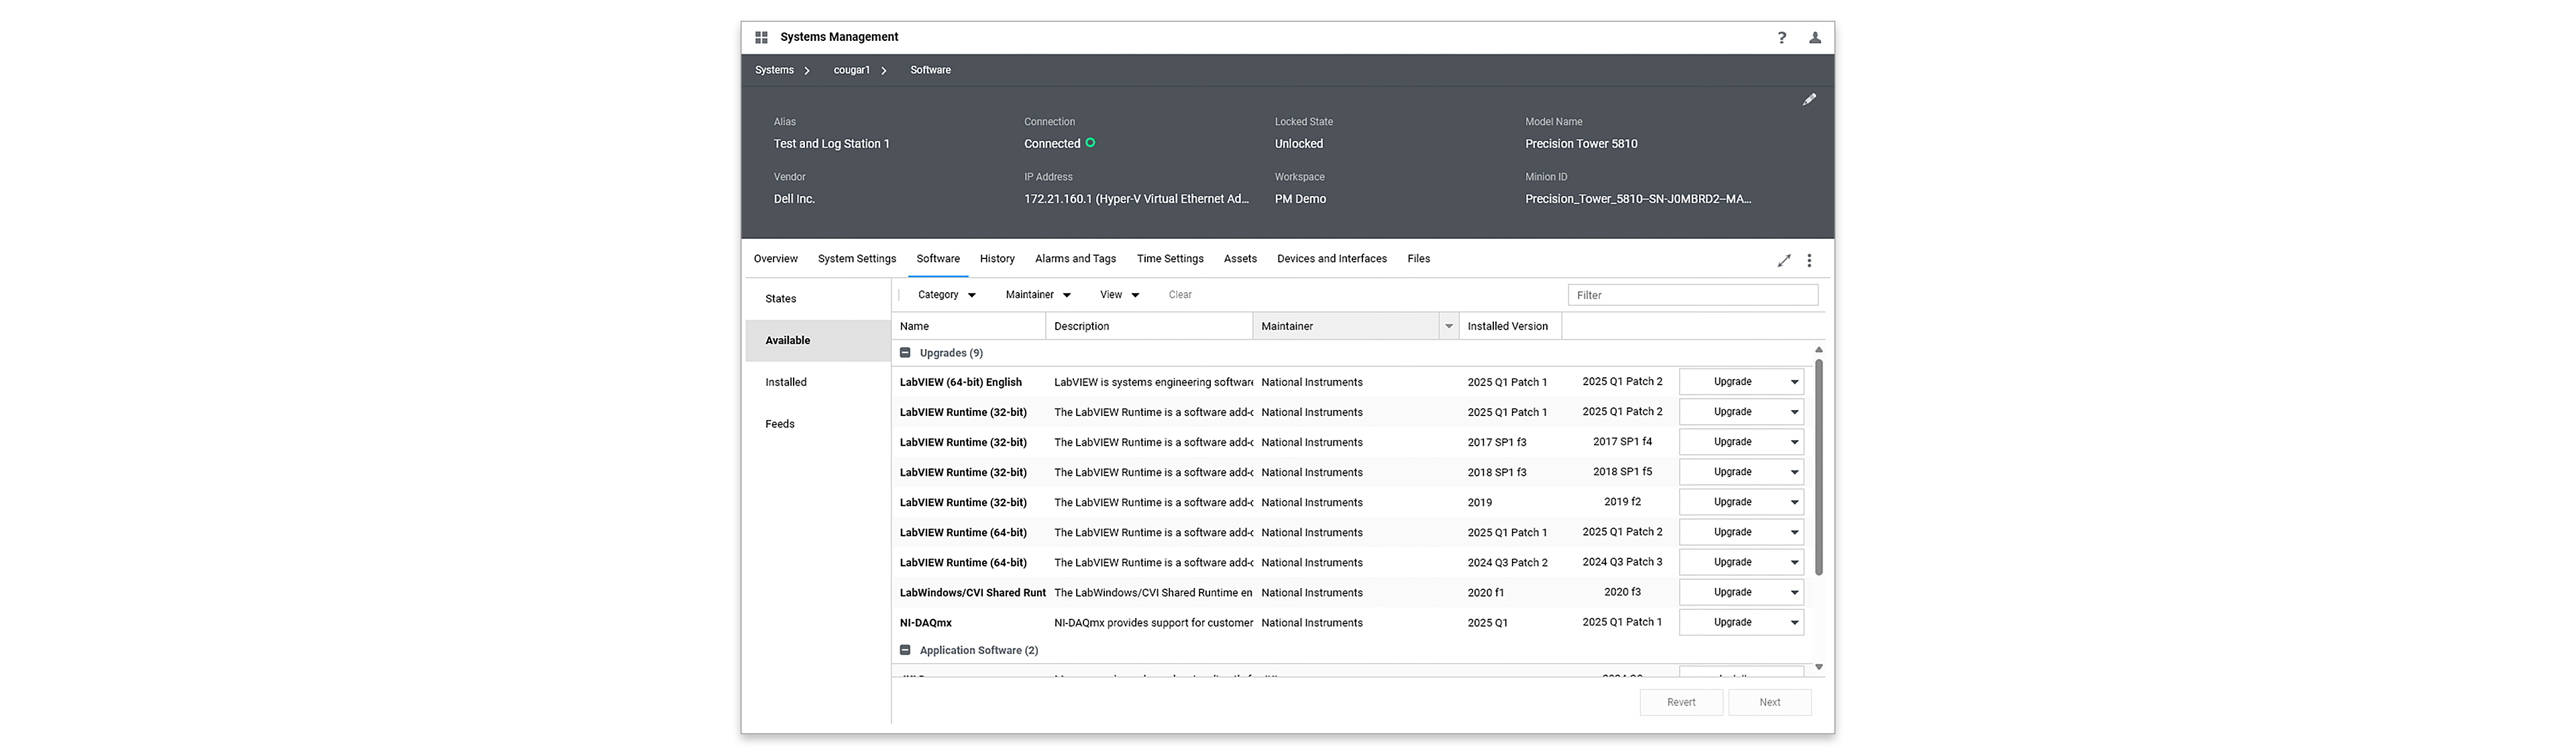This screenshot has width=2576, height=755.
Task: Select the NI-DAQmx package name
Action: tap(925, 623)
